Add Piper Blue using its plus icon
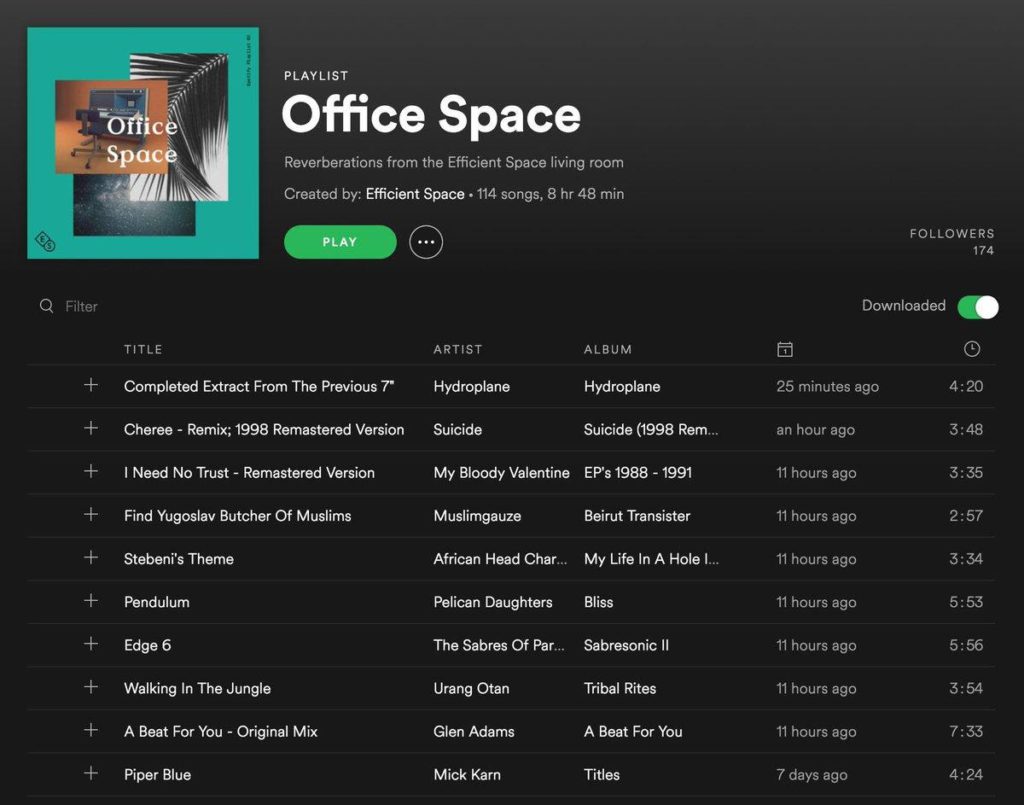 [91, 773]
